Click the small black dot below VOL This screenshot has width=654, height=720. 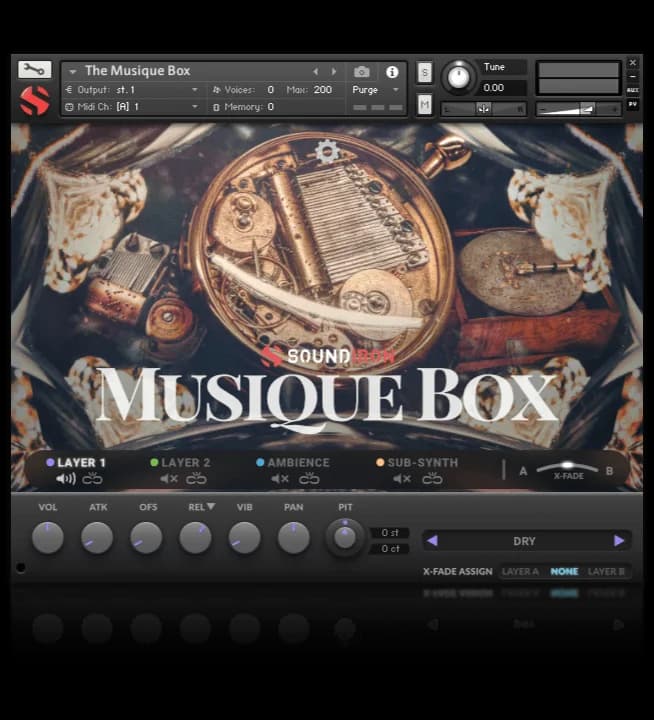[x=21, y=568]
